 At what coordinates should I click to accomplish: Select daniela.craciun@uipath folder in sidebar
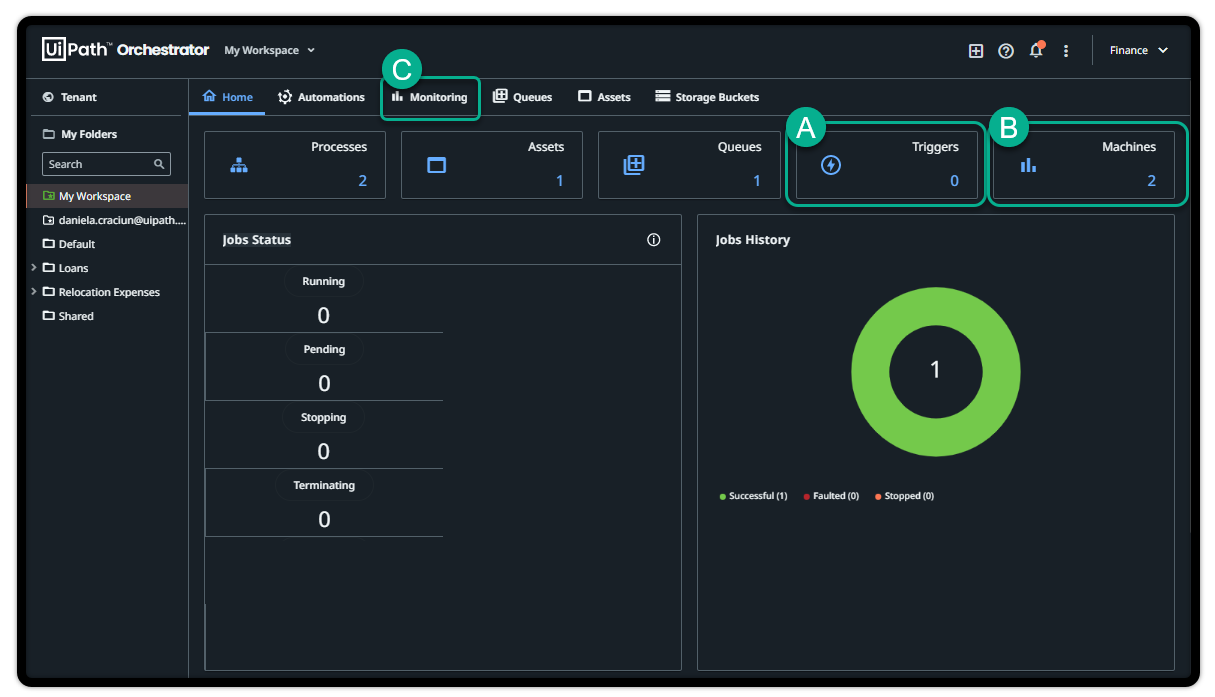click(107, 220)
